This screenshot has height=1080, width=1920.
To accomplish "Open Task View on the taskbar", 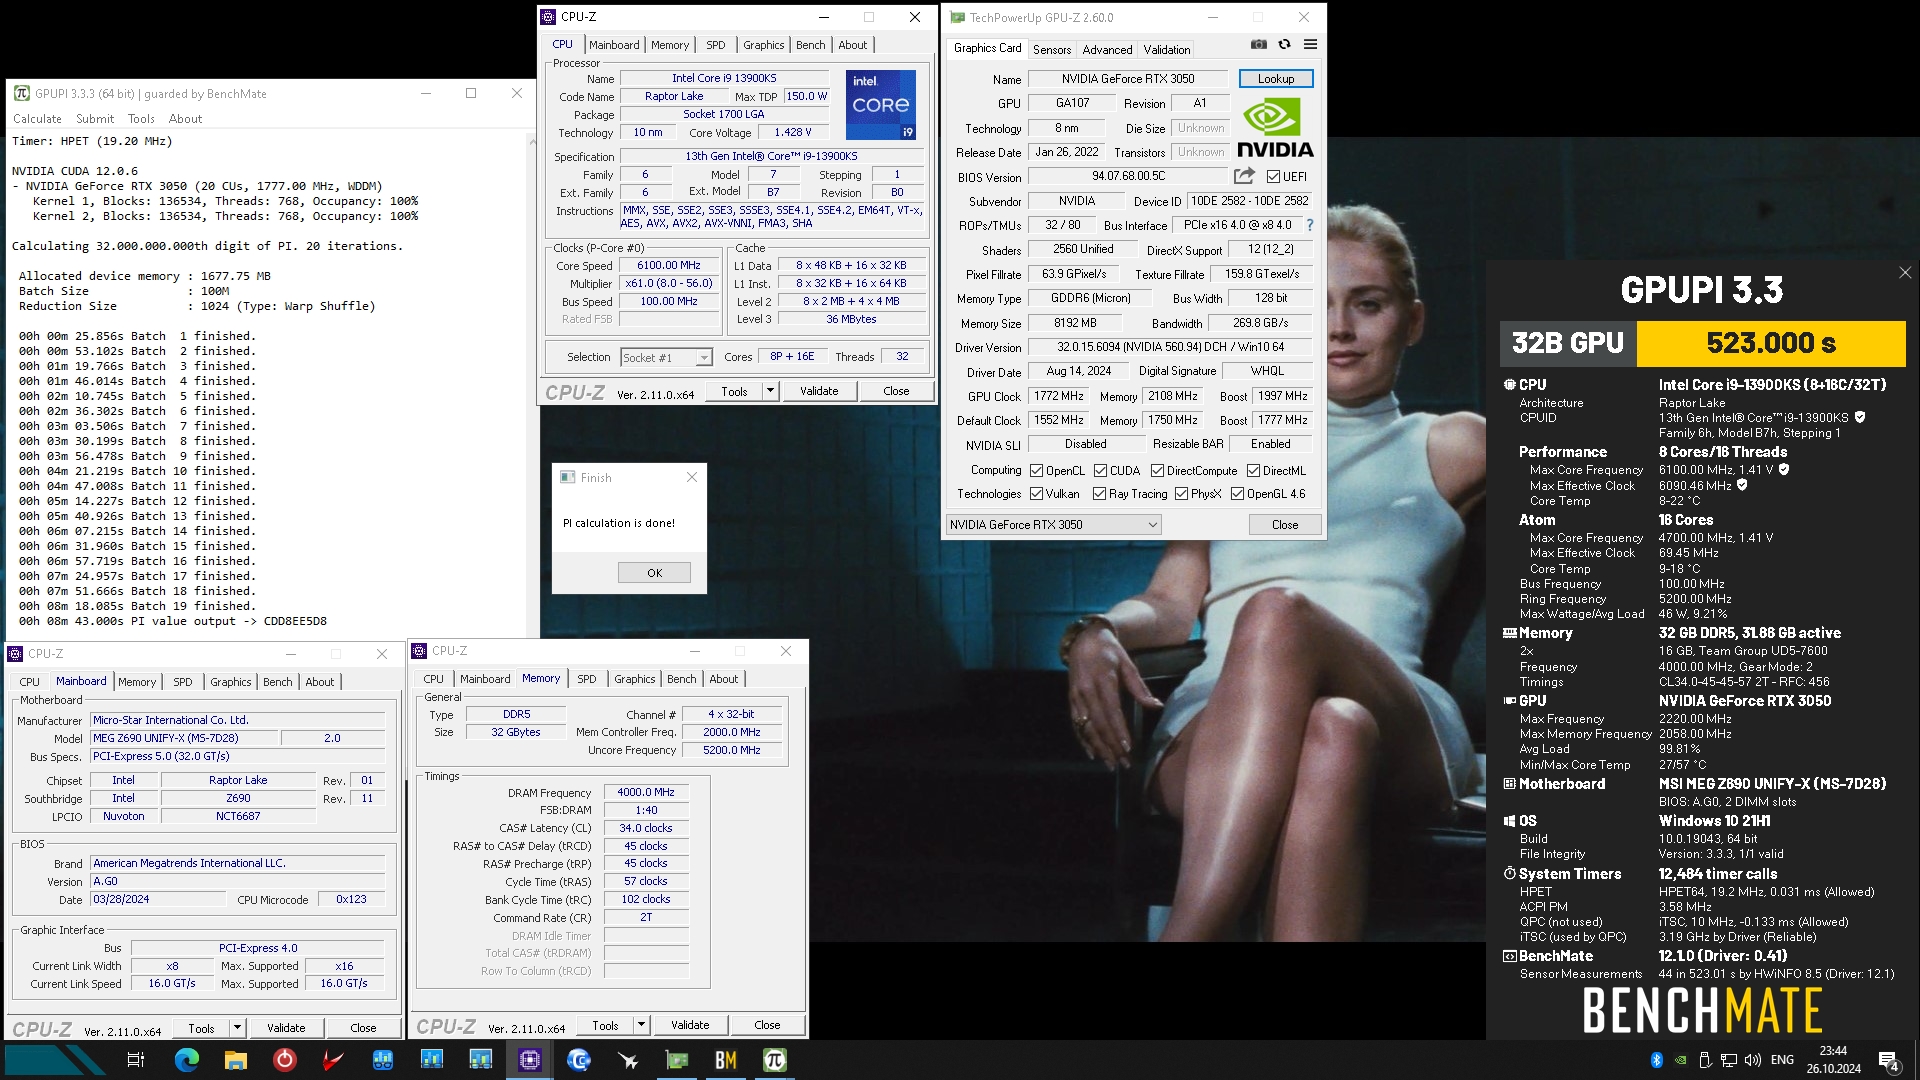I will click(x=136, y=1060).
